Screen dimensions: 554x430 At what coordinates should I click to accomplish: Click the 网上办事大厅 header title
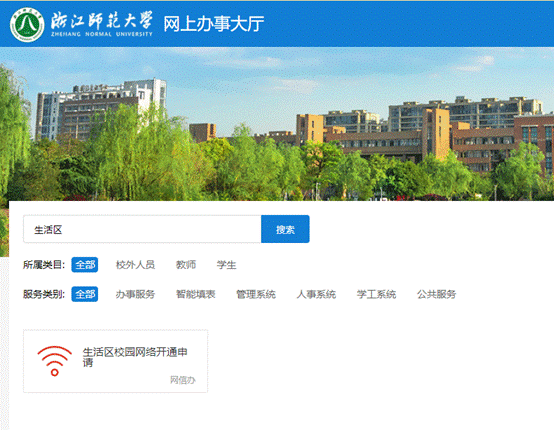(x=213, y=24)
